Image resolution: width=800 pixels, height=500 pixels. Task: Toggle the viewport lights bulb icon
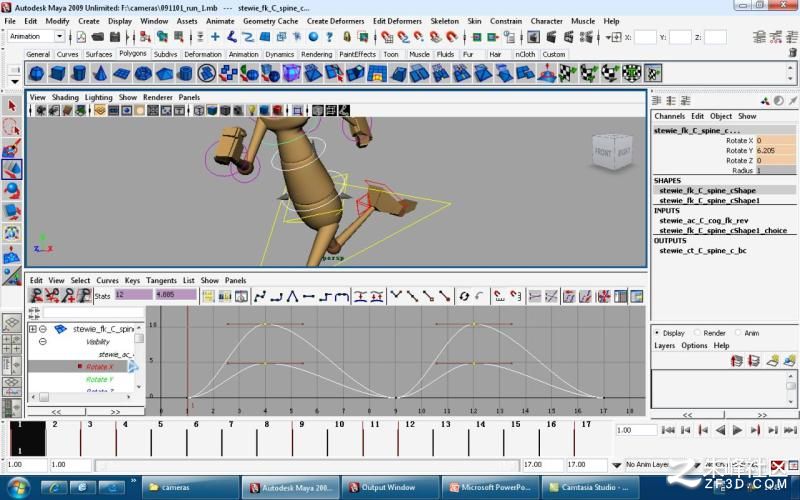[x=252, y=110]
